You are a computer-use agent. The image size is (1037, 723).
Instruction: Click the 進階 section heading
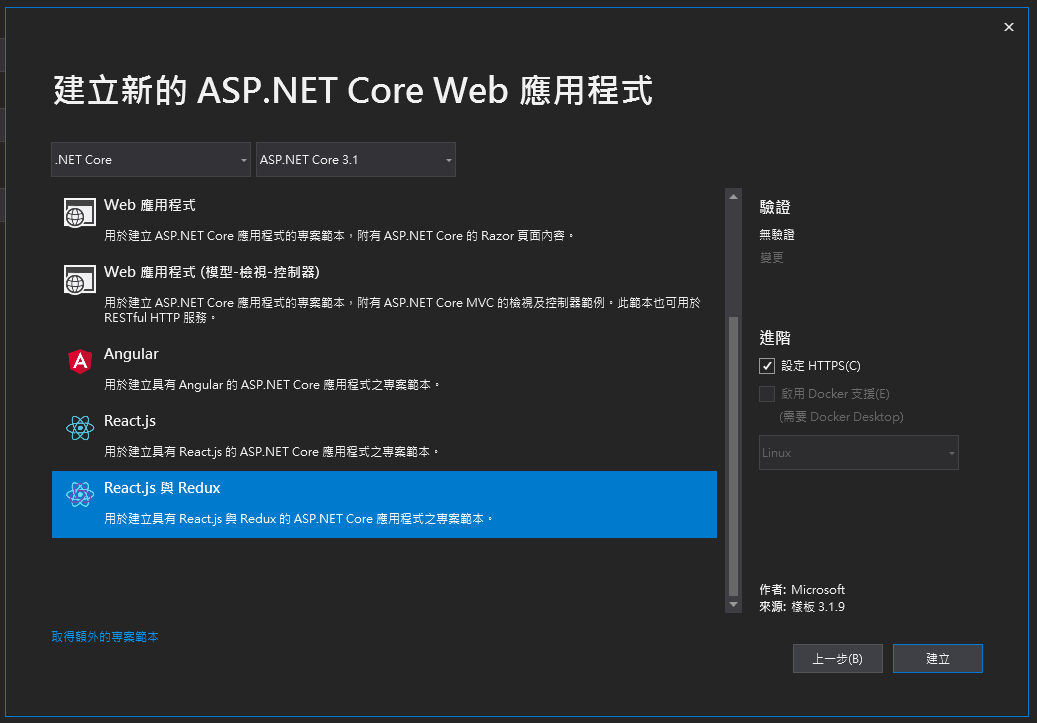coord(774,338)
